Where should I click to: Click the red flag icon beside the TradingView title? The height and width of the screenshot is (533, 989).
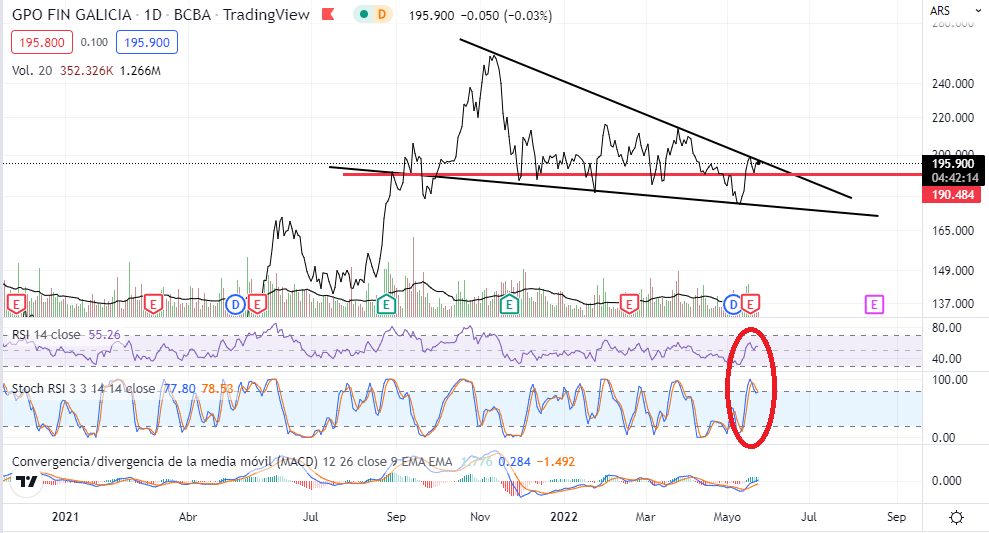[328, 15]
